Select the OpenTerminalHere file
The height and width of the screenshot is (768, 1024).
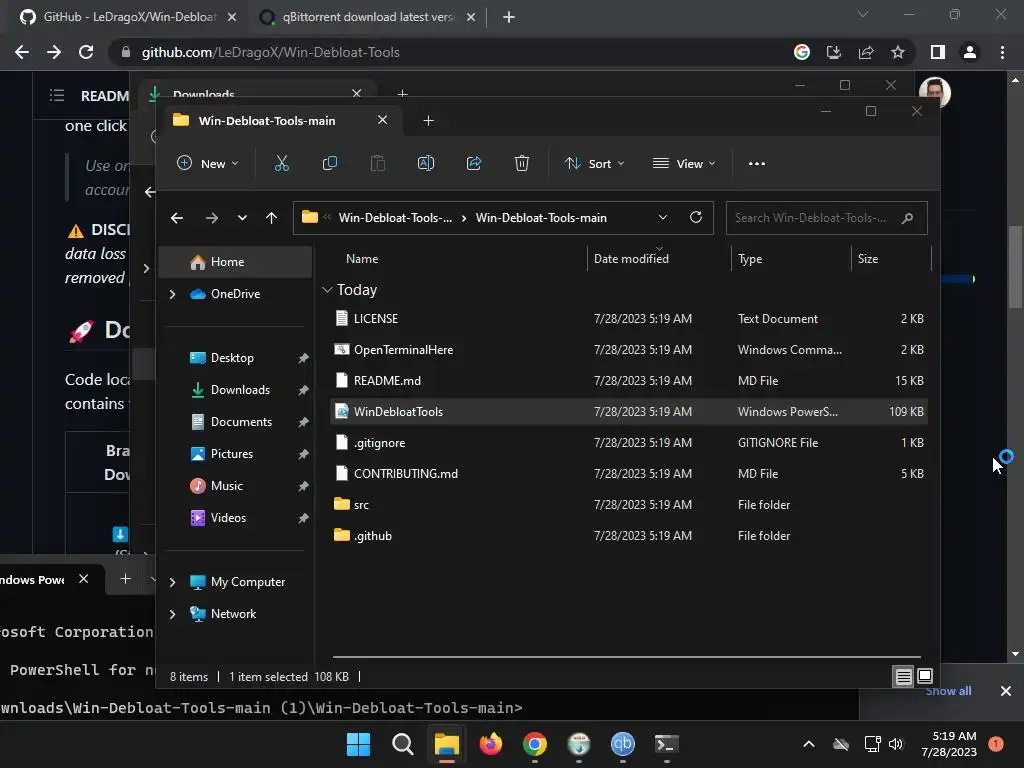(x=628, y=350)
